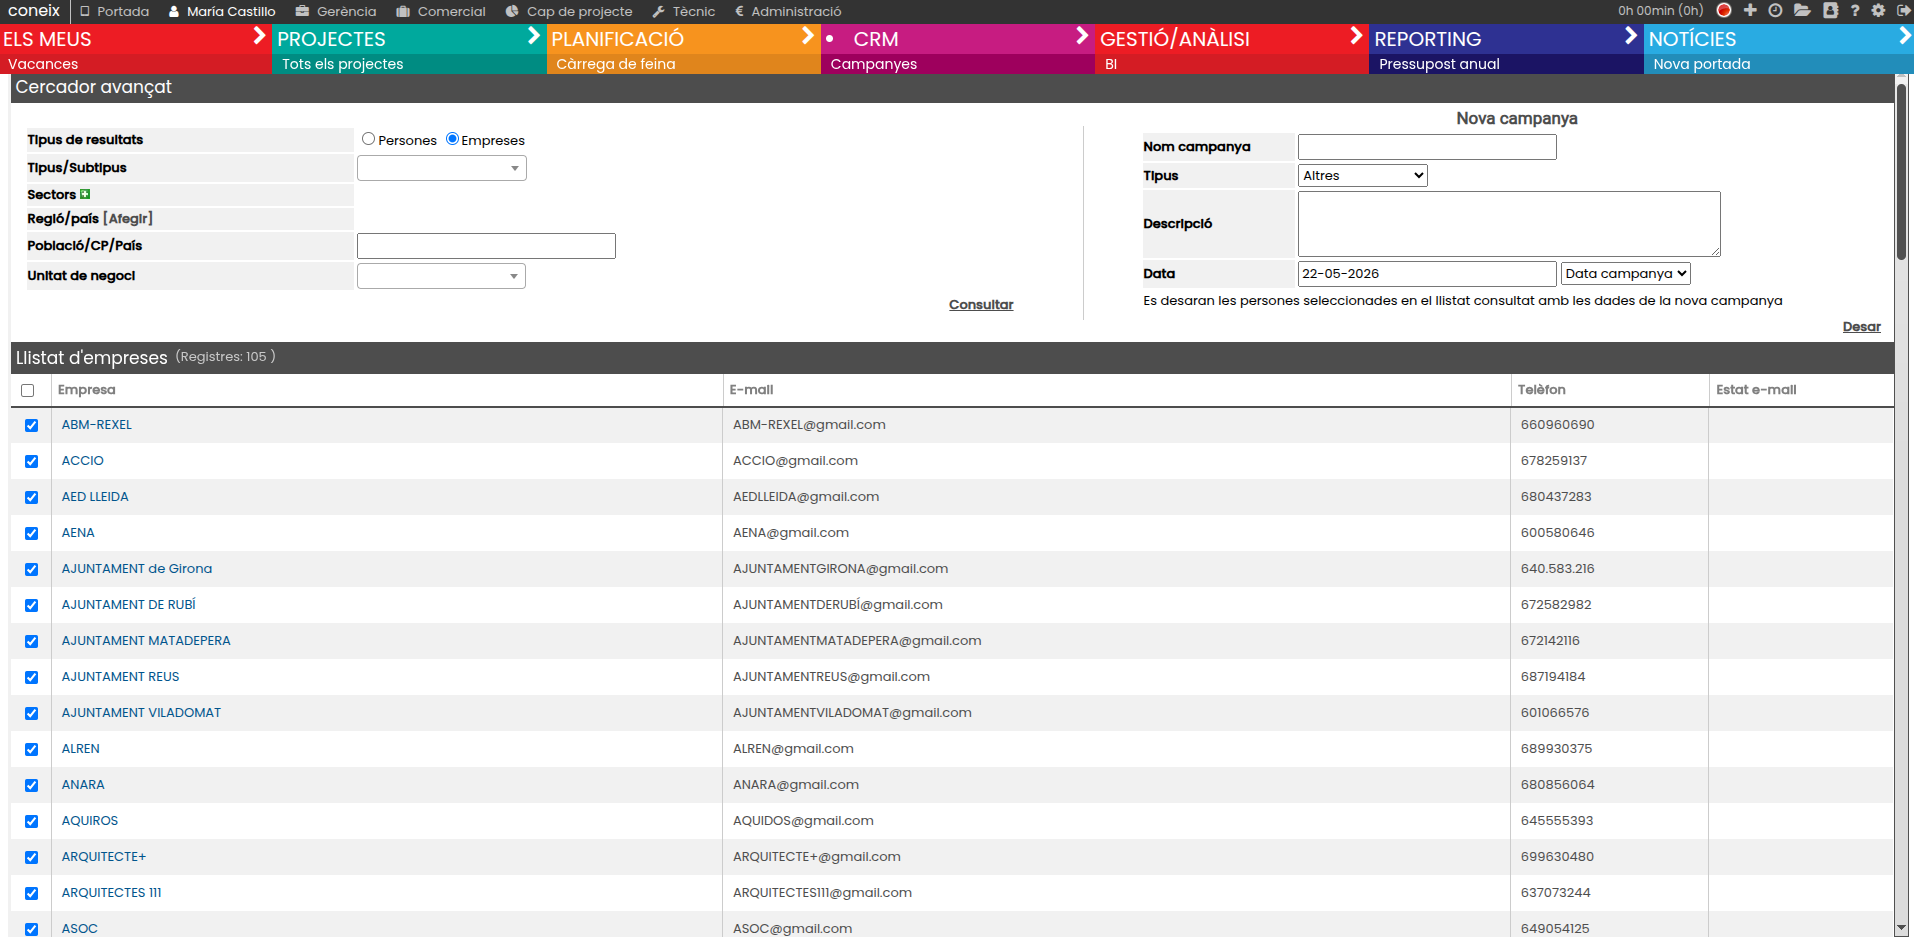Click the arrow on NOTÍCIES tile
This screenshot has width=1914, height=937.
(1904, 37)
